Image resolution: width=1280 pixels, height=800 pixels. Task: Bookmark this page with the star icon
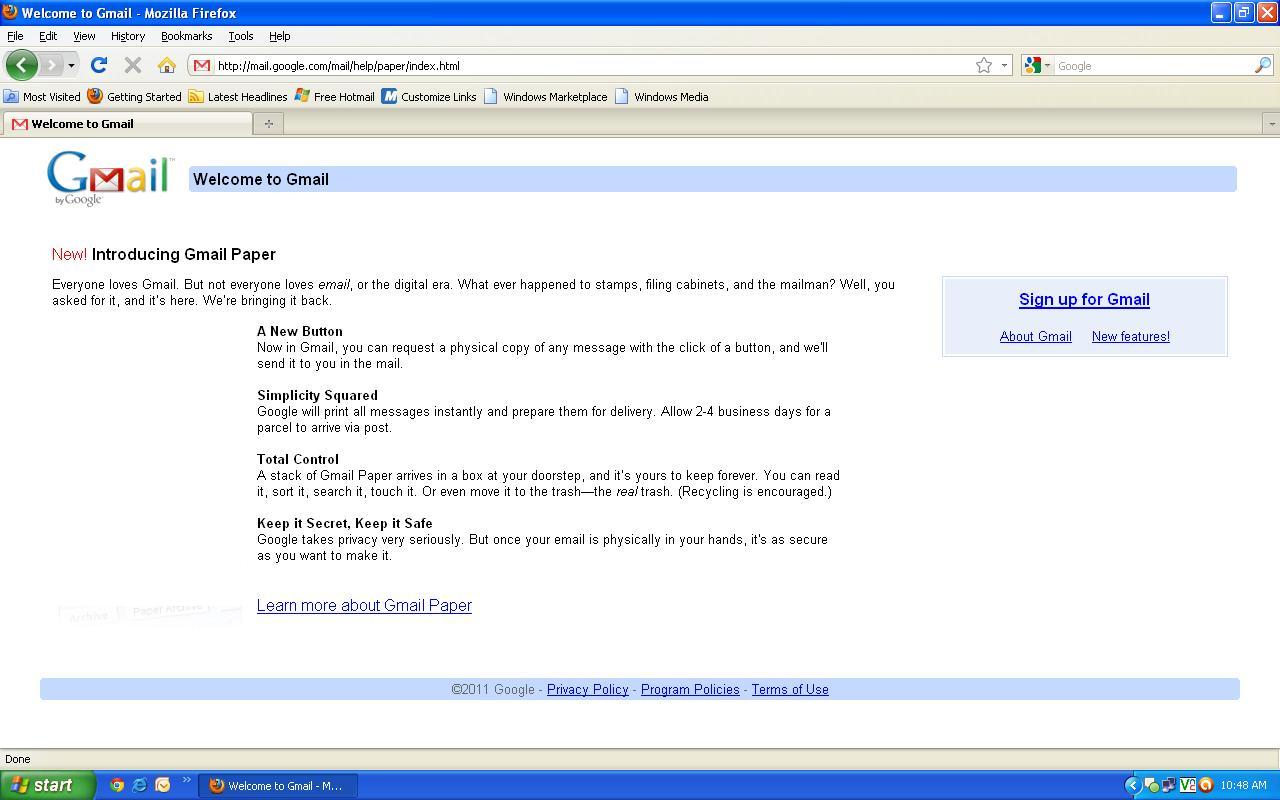[x=984, y=65]
